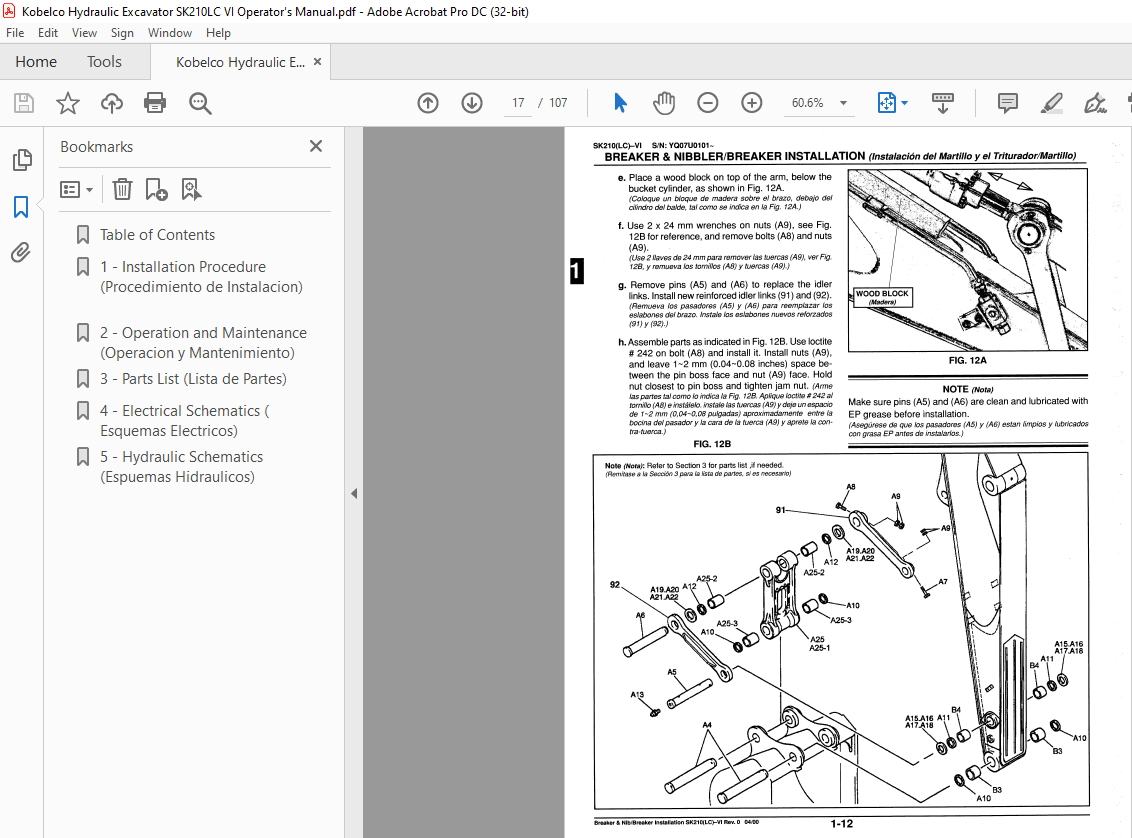Select the Highlight text pen tool
Viewport: 1132px width, 838px height.
point(1052,103)
